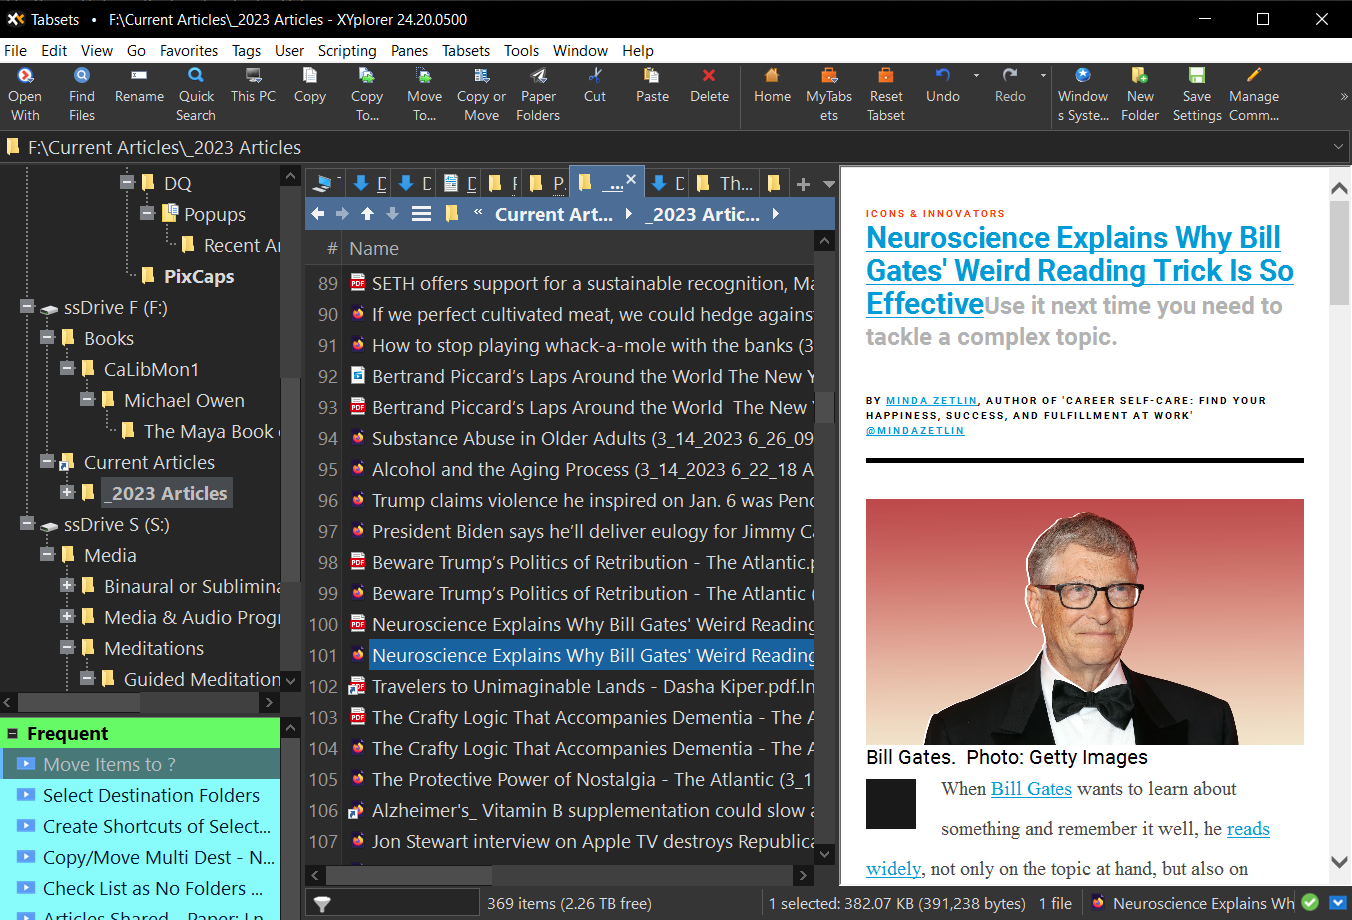Click the red Delete icon
Viewport: 1352px width, 920px height.
709,75
